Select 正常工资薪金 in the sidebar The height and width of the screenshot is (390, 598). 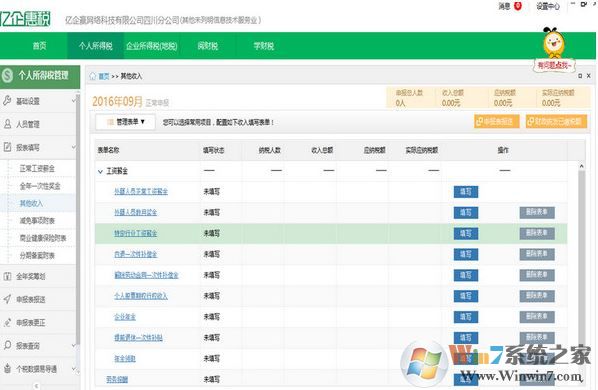[x=37, y=169]
